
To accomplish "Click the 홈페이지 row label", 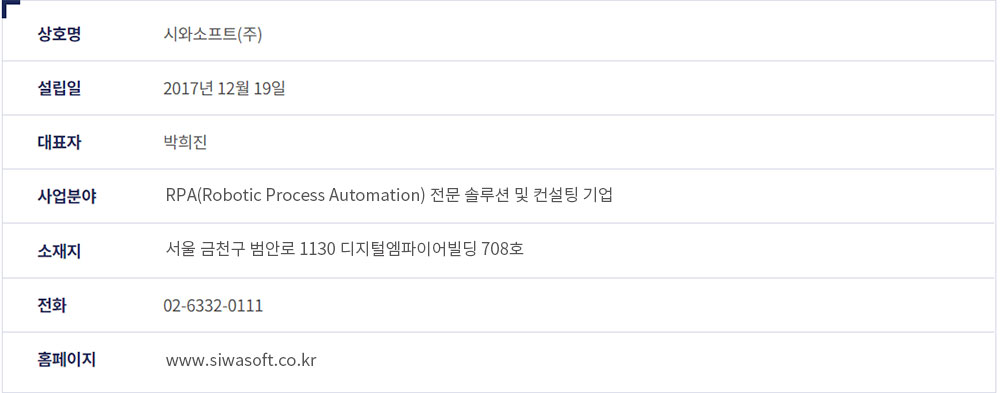I will click(67, 360).
